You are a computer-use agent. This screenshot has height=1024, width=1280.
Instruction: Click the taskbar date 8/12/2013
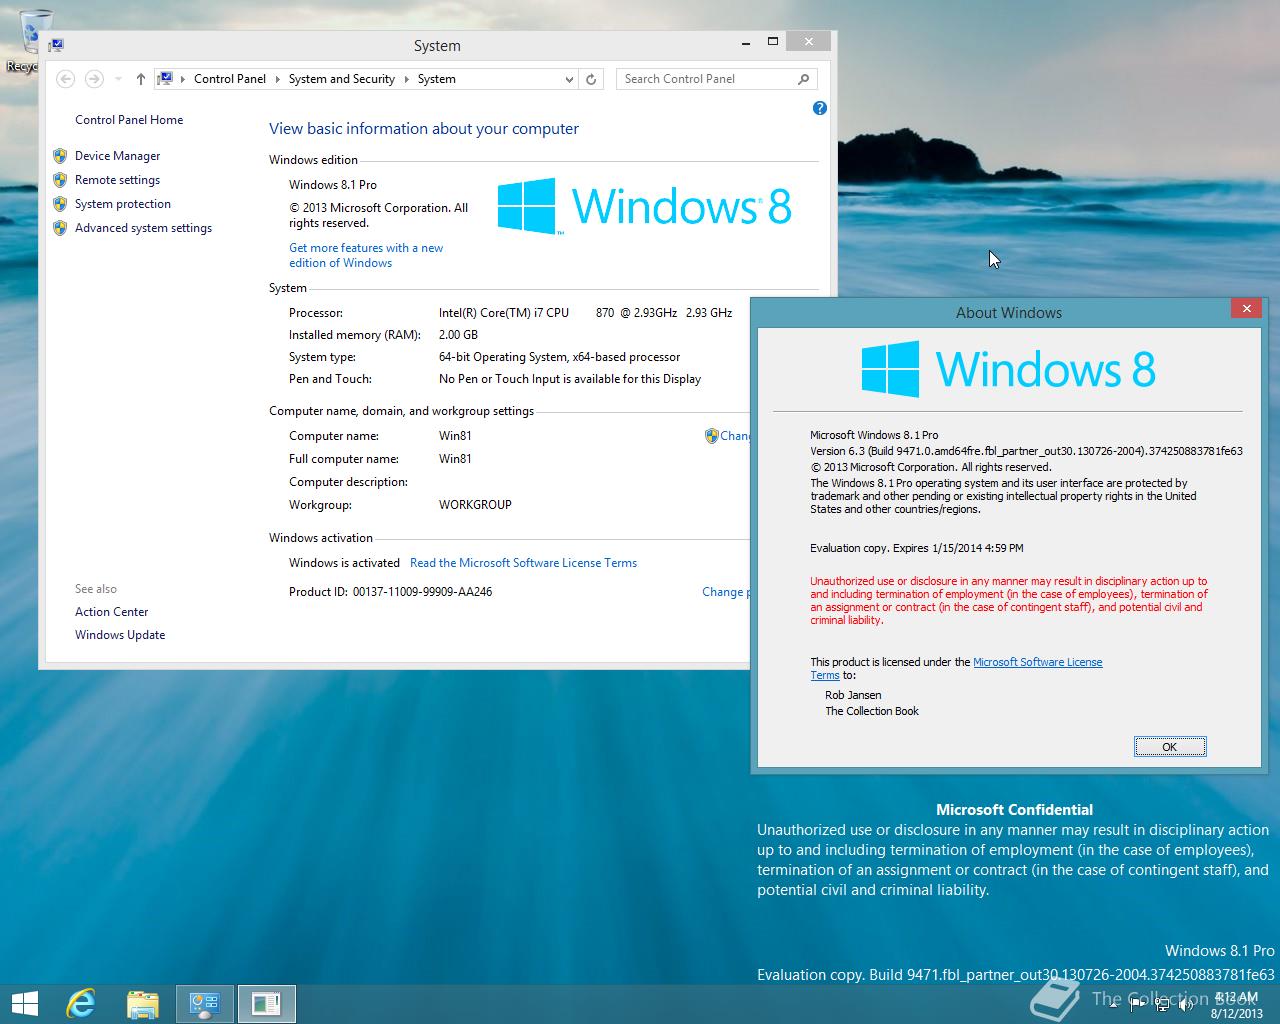coord(1236,1013)
